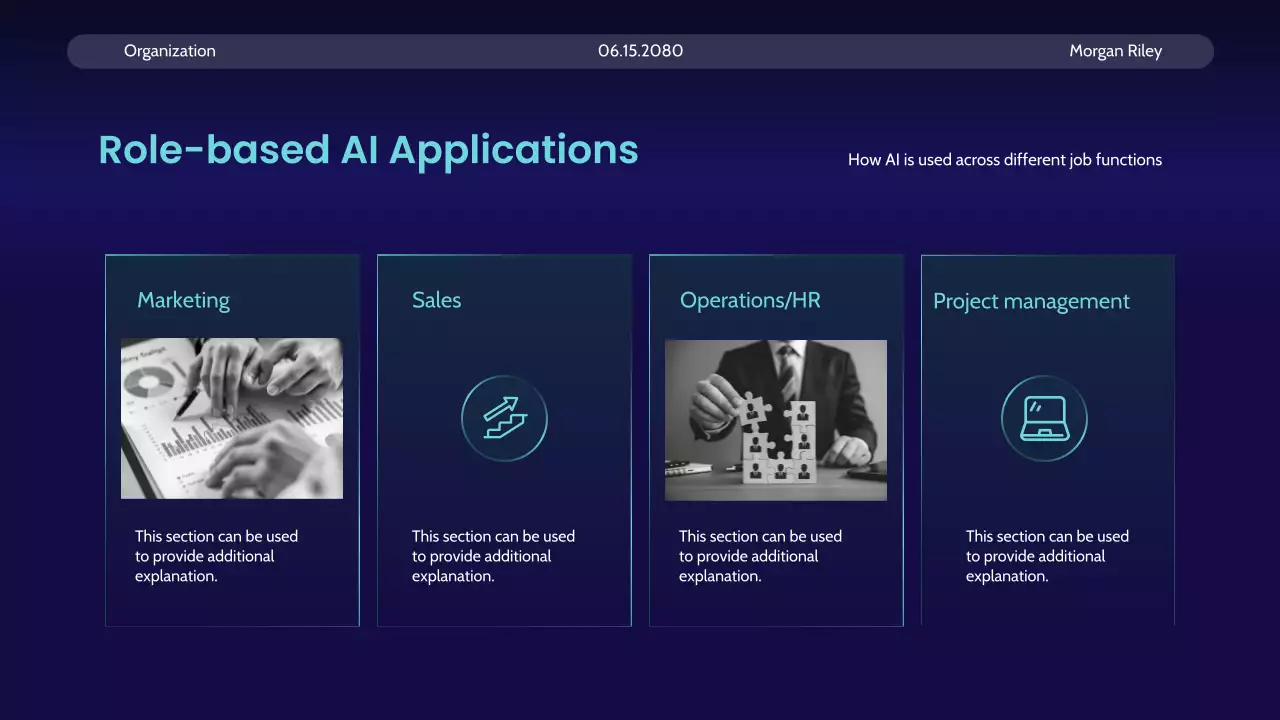
Task: Select the date 06.15.2080 in header
Action: tap(640, 51)
